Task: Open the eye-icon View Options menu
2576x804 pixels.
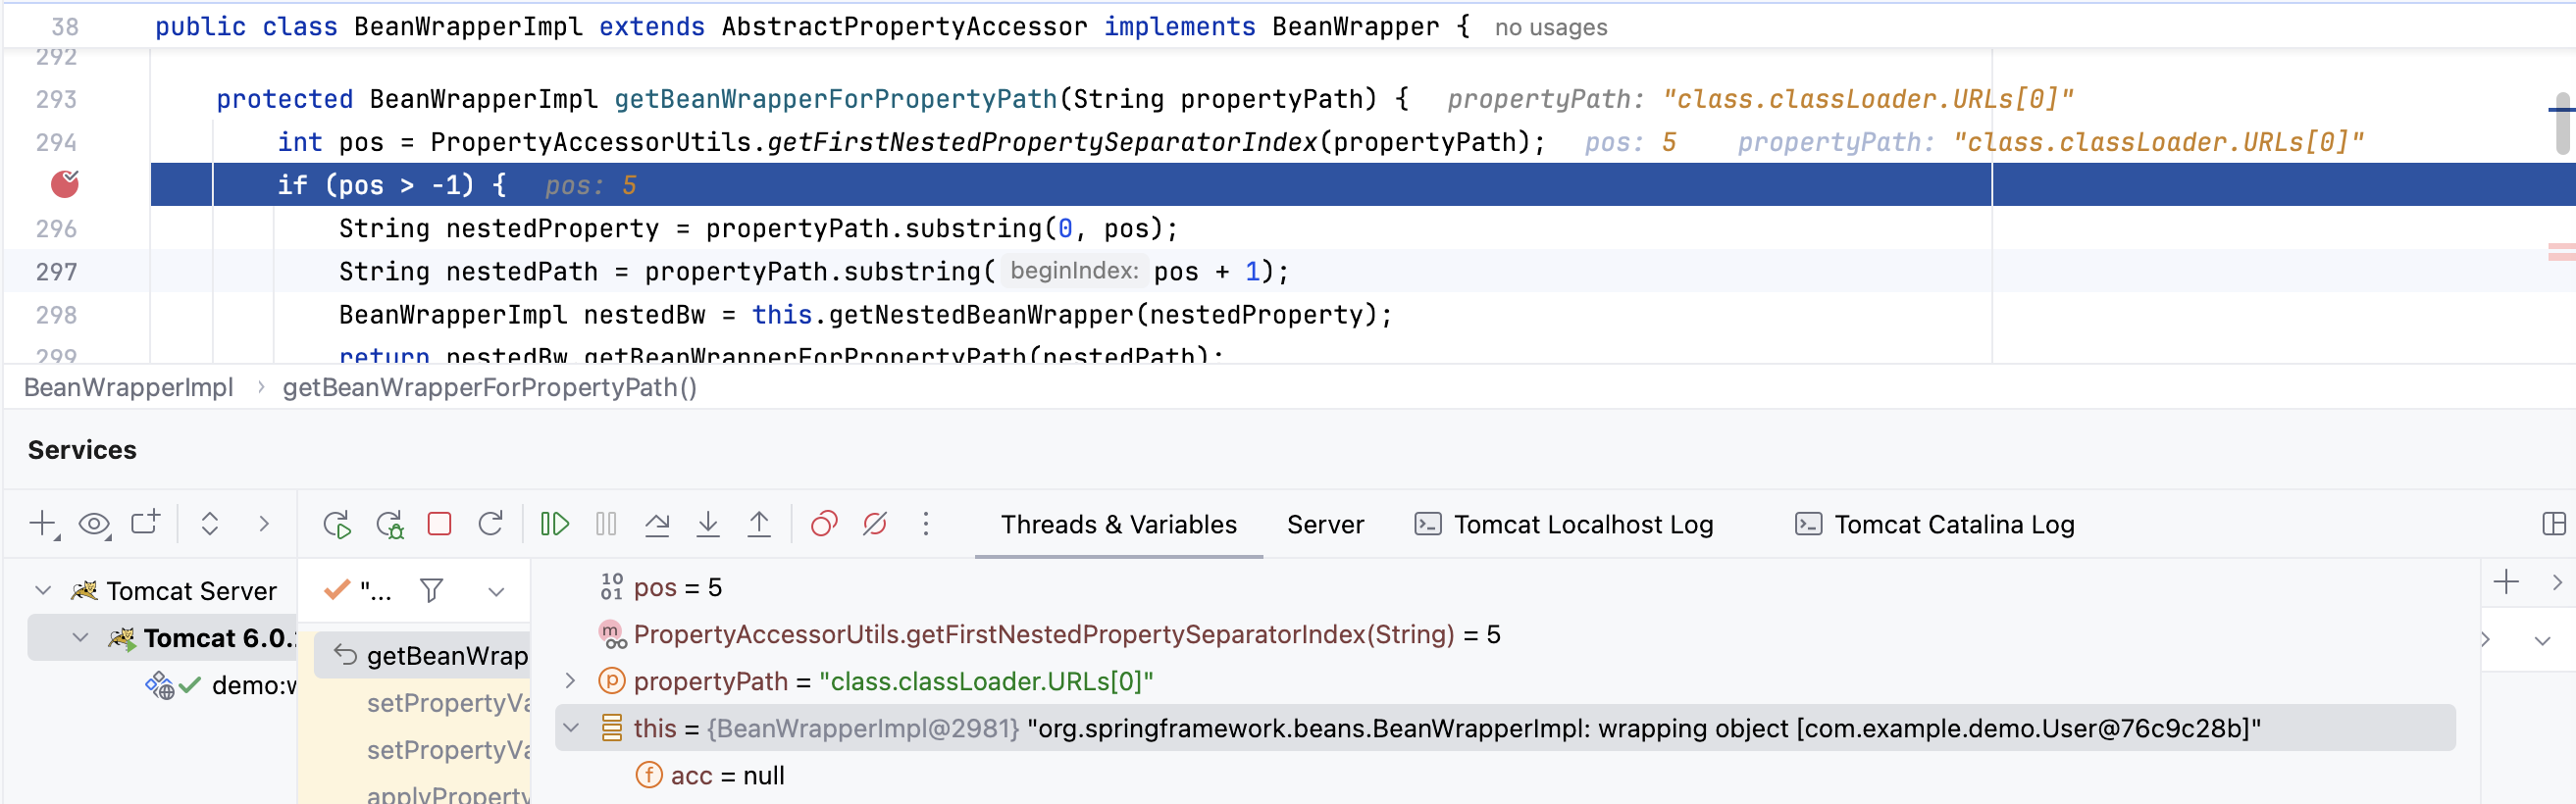Action: [x=94, y=524]
